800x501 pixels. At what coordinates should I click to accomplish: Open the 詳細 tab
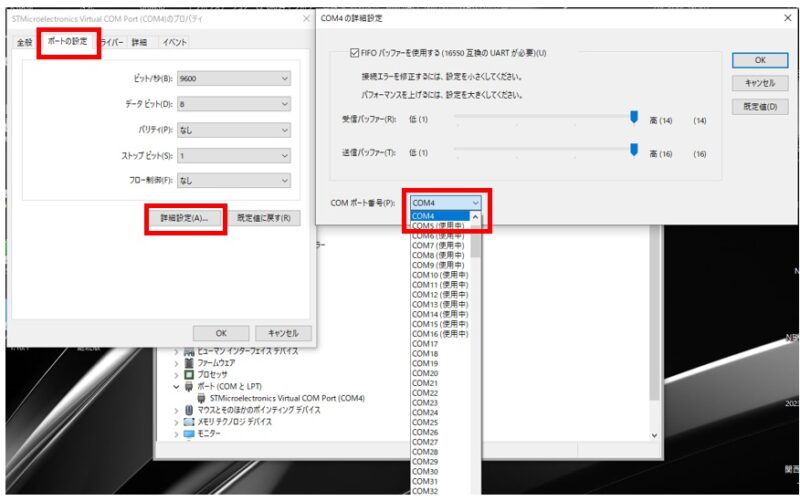tap(139, 42)
